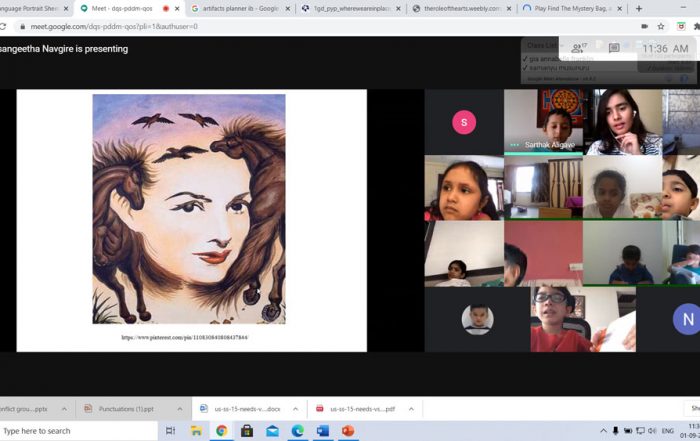The height and width of the screenshot is (441, 700).
Task: Click the red shield extension icon
Action: (681, 26)
